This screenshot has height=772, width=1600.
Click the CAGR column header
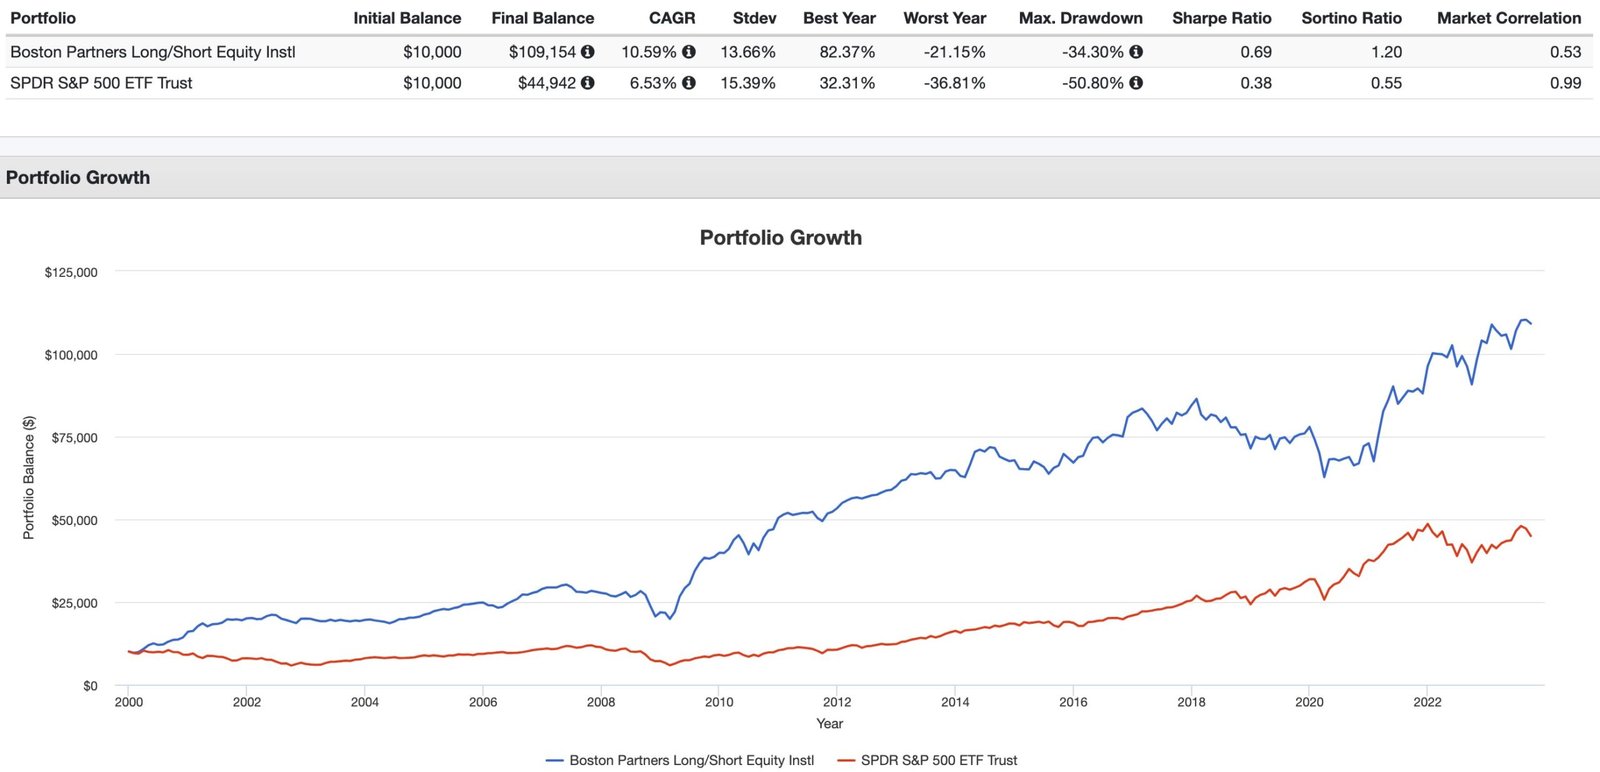tap(672, 18)
